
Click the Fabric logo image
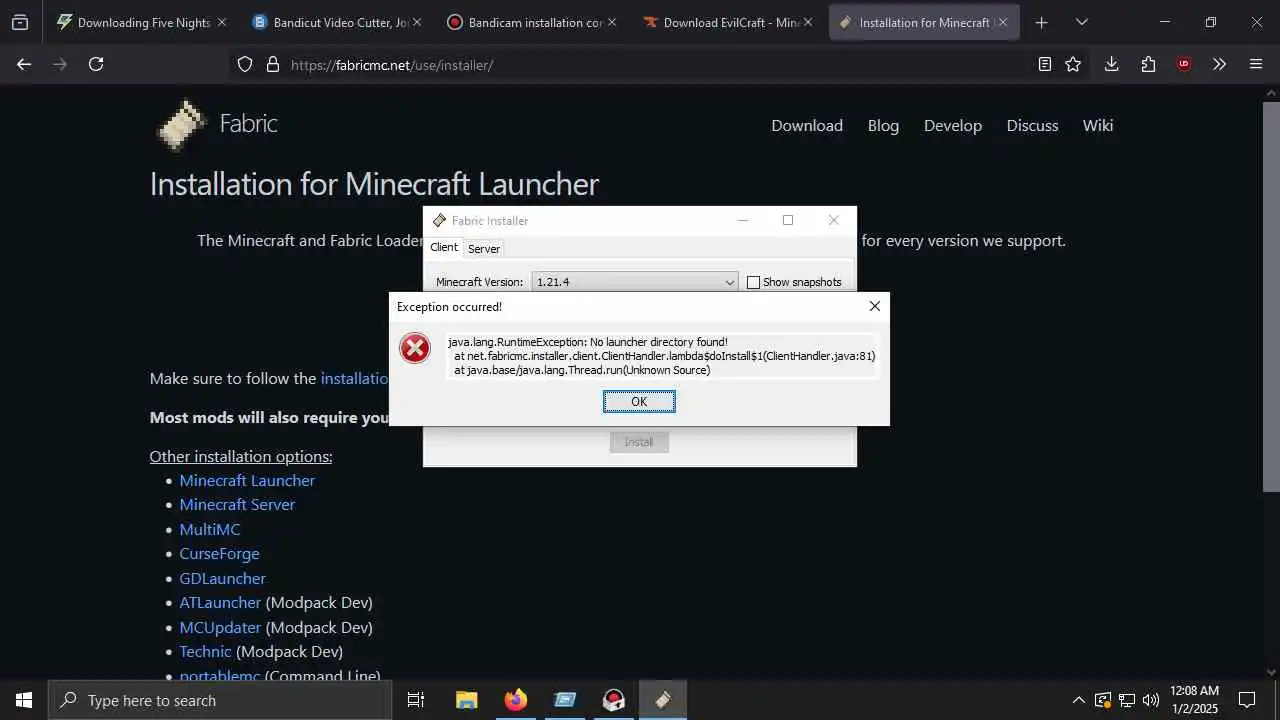pos(181,125)
